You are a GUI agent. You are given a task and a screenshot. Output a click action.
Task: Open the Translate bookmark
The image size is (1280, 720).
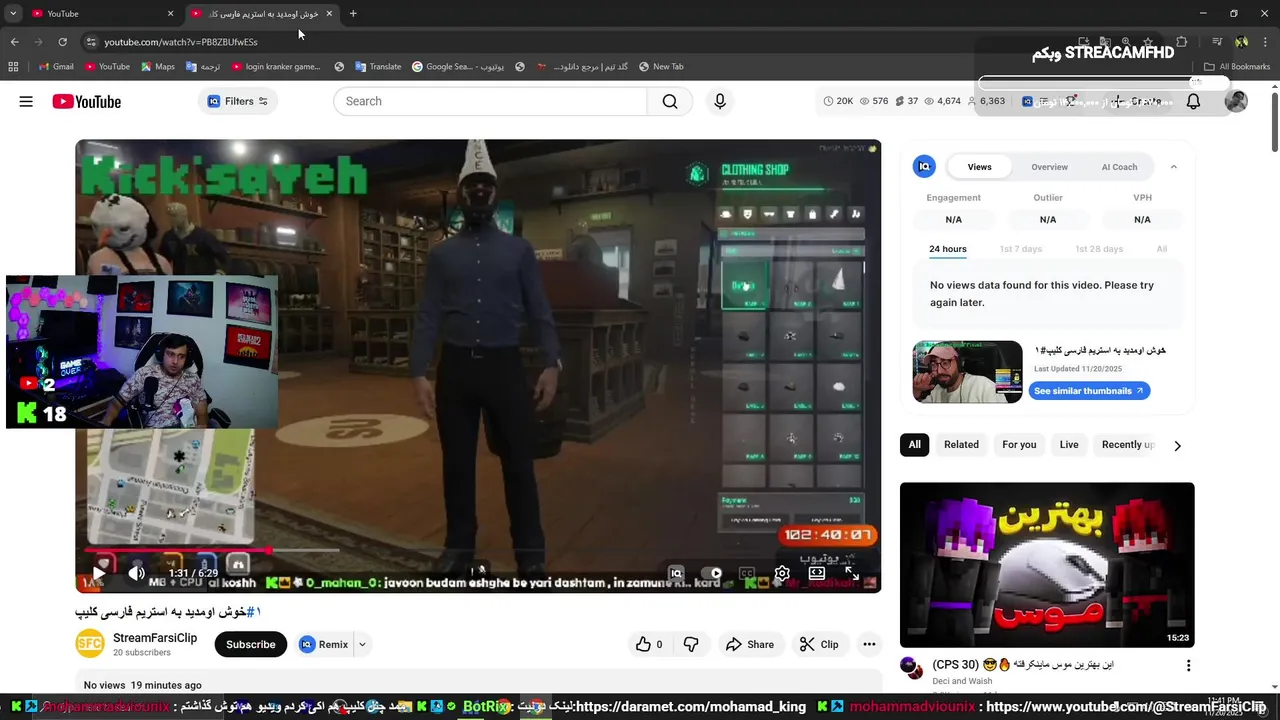click(378, 66)
